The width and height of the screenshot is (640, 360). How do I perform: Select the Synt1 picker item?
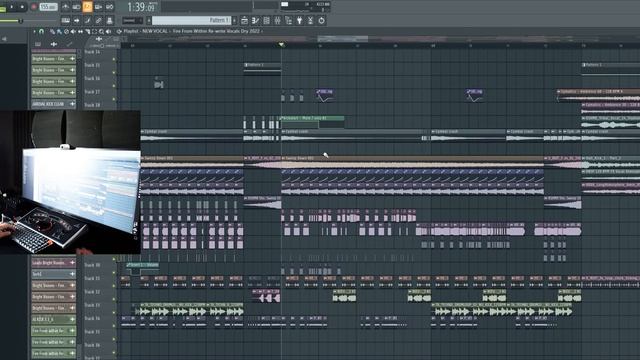click(x=53, y=274)
